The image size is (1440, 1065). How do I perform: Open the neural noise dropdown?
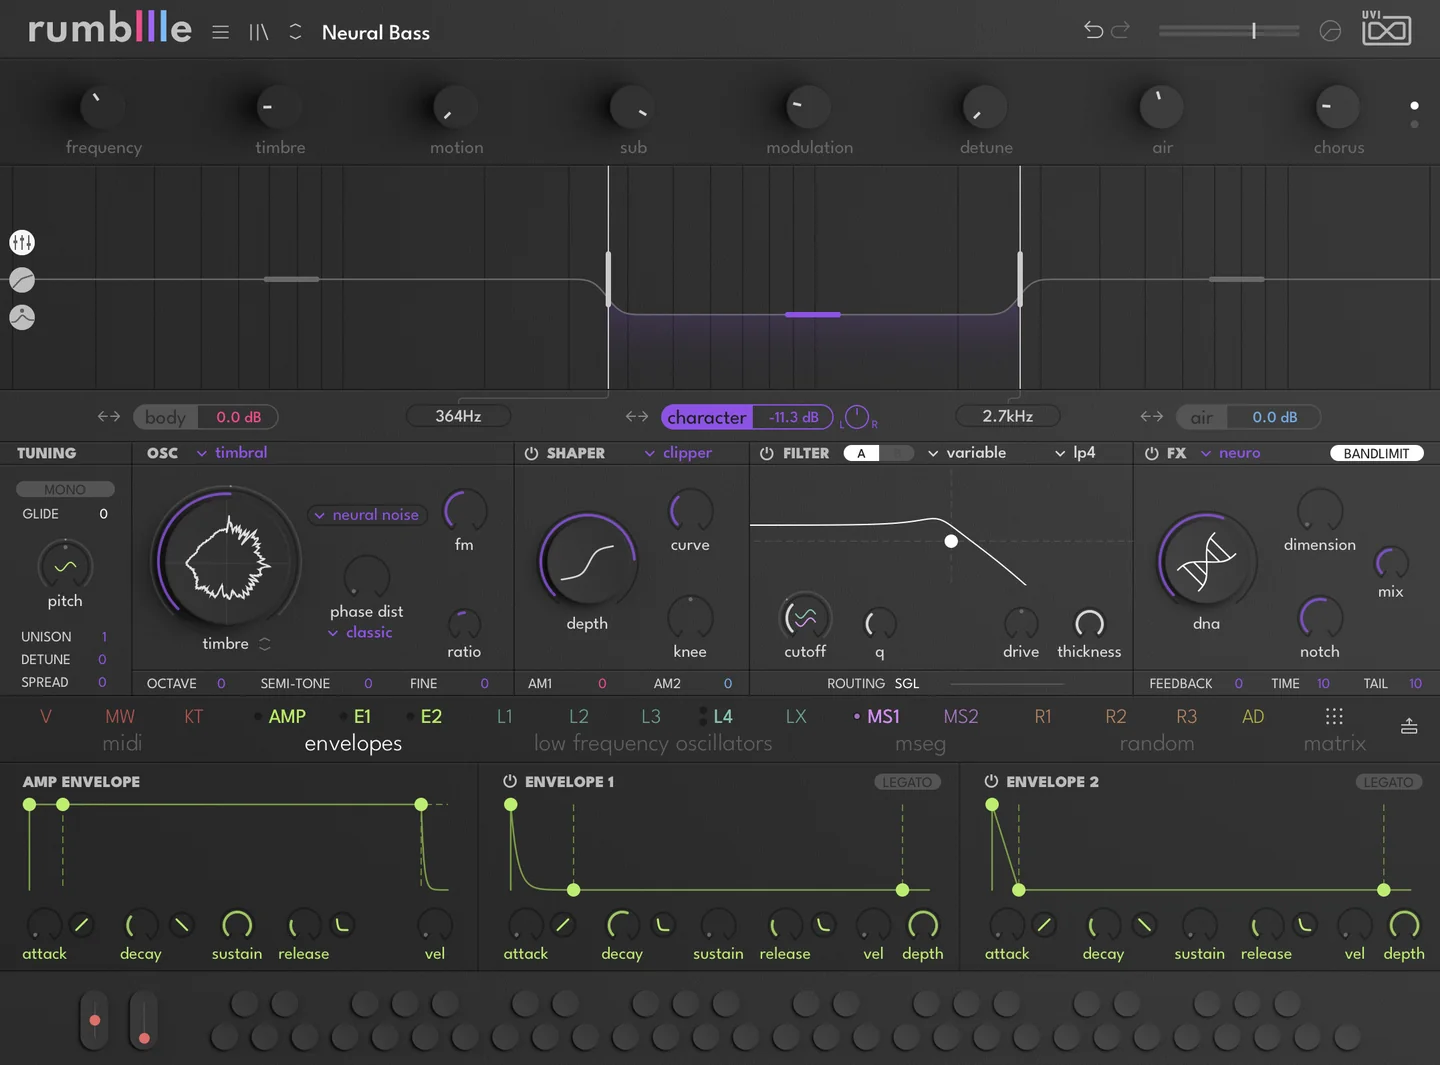[x=367, y=515]
